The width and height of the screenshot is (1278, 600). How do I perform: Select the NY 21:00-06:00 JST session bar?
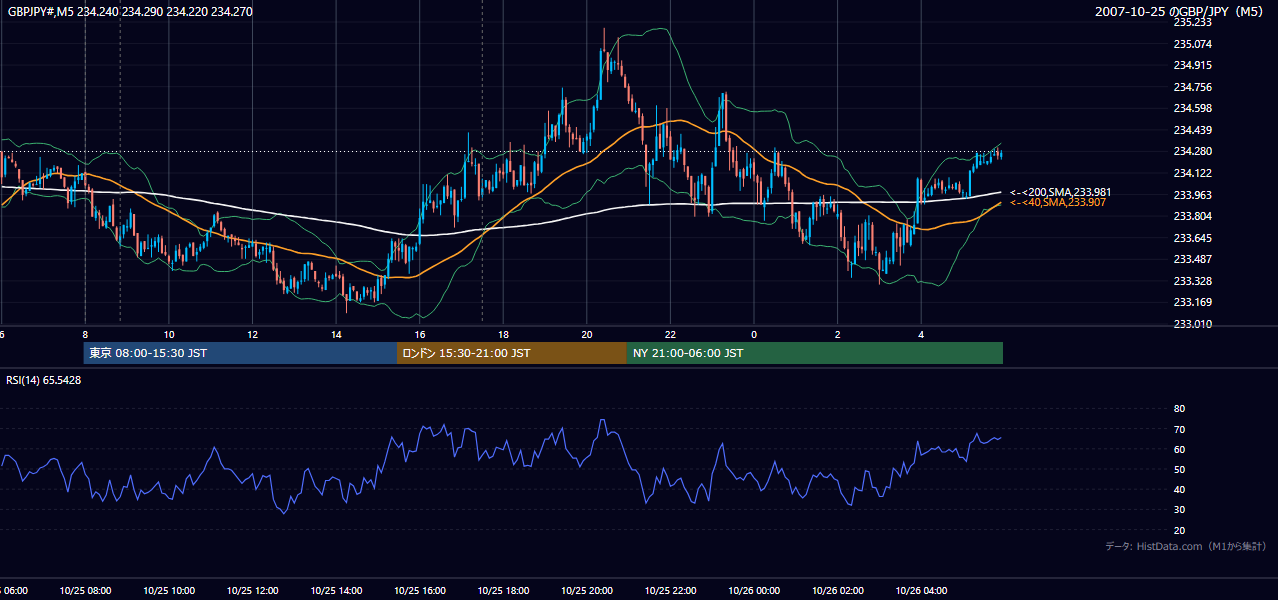pos(815,353)
